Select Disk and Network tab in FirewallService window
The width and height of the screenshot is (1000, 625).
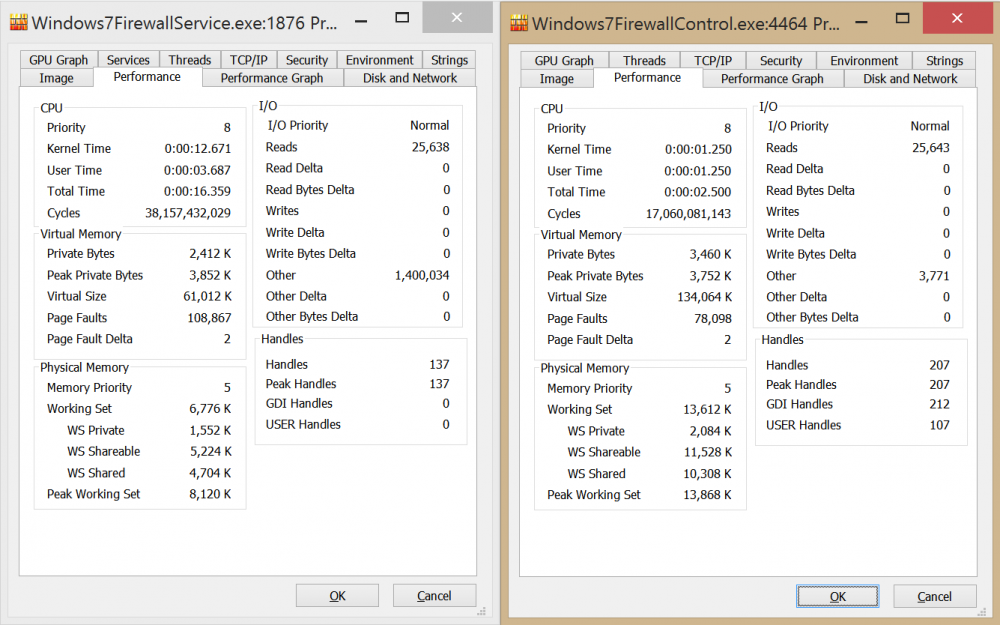coord(410,78)
